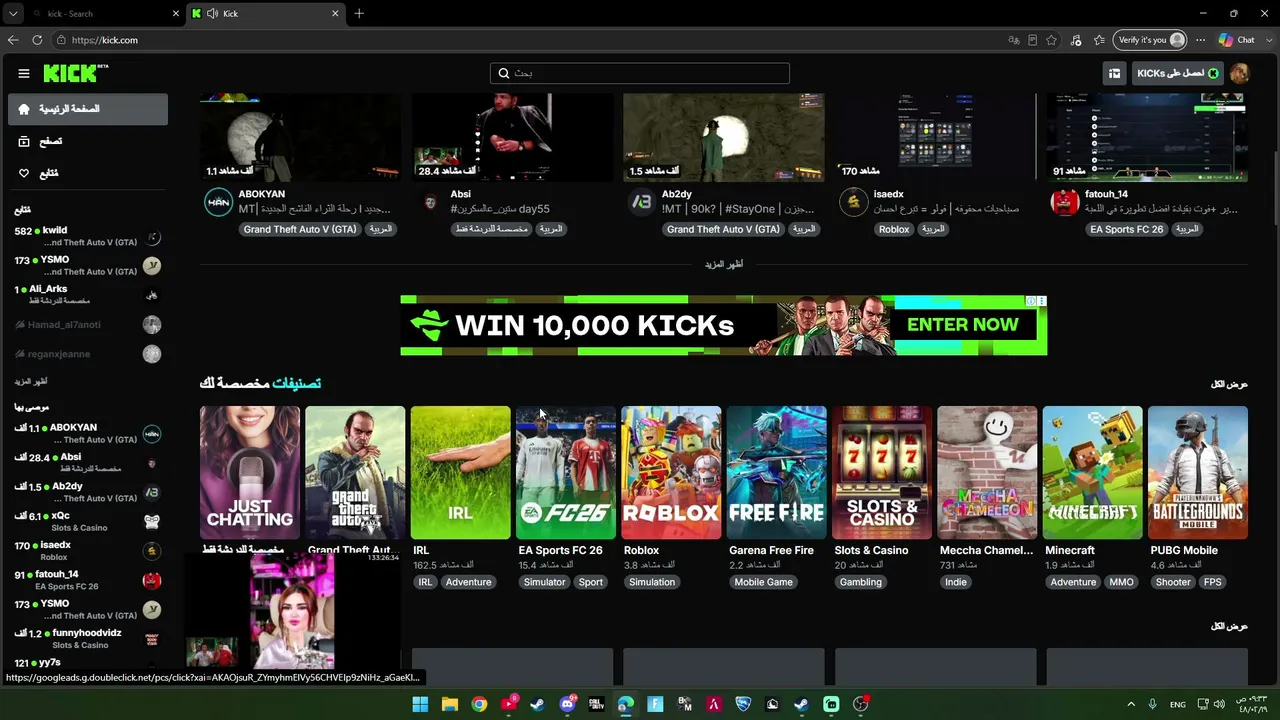
Task: Expand Show More under followed channels
Action: point(31,381)
